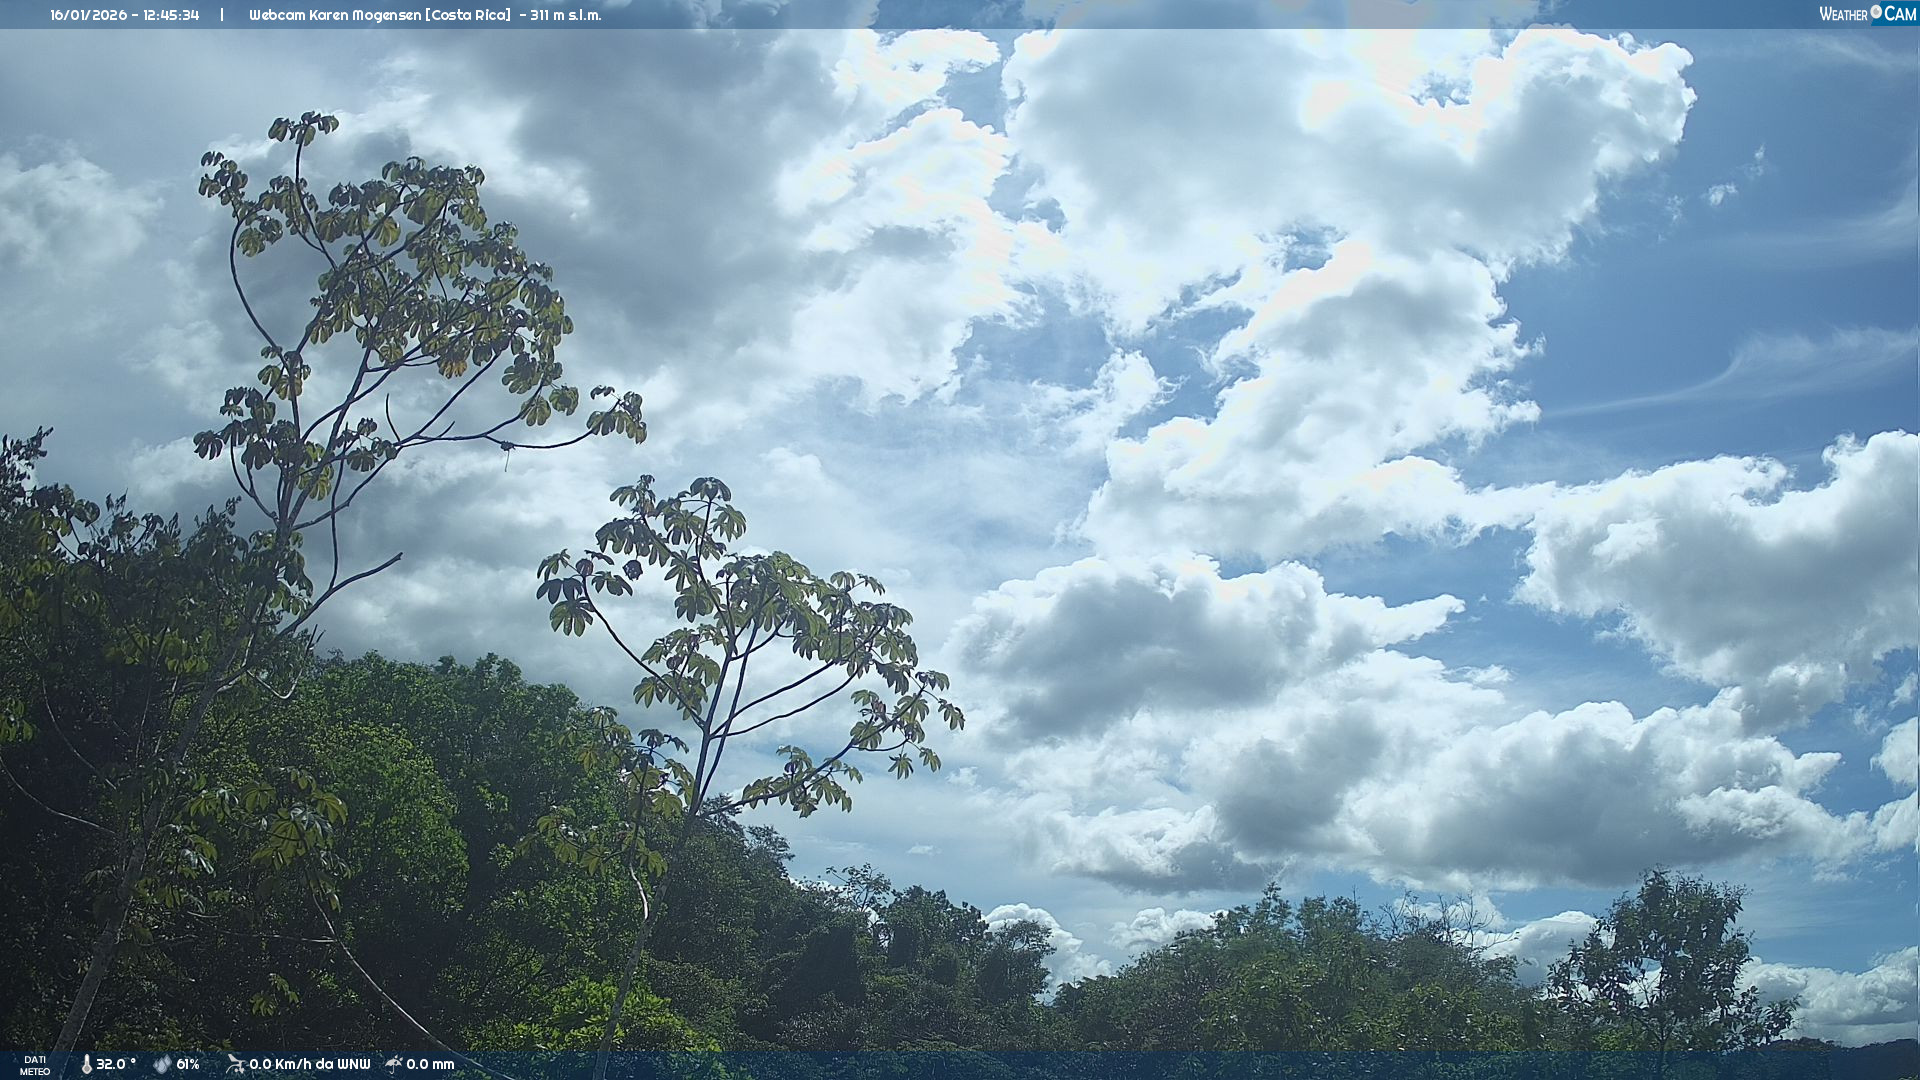
Task: Click the 0.0 Km/h da WNW wind reading
Action: point(309,1065)
